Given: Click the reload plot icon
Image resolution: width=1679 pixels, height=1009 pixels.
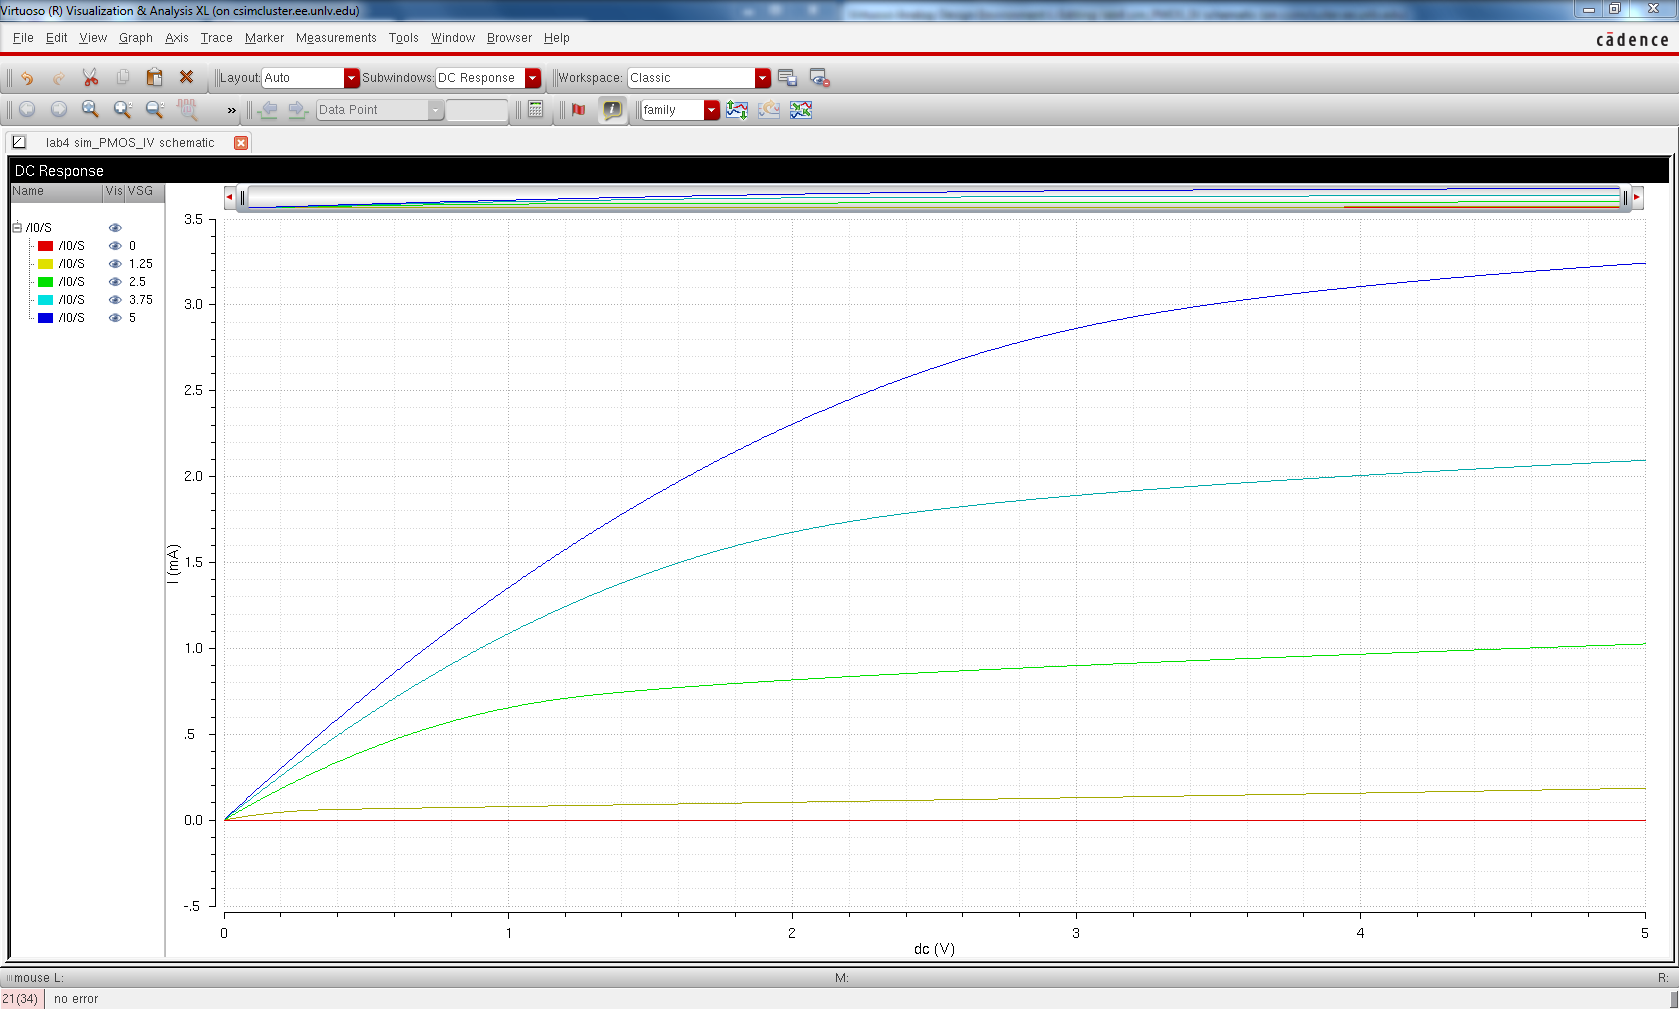Looking at the screenshot, I should pos(769,109).
